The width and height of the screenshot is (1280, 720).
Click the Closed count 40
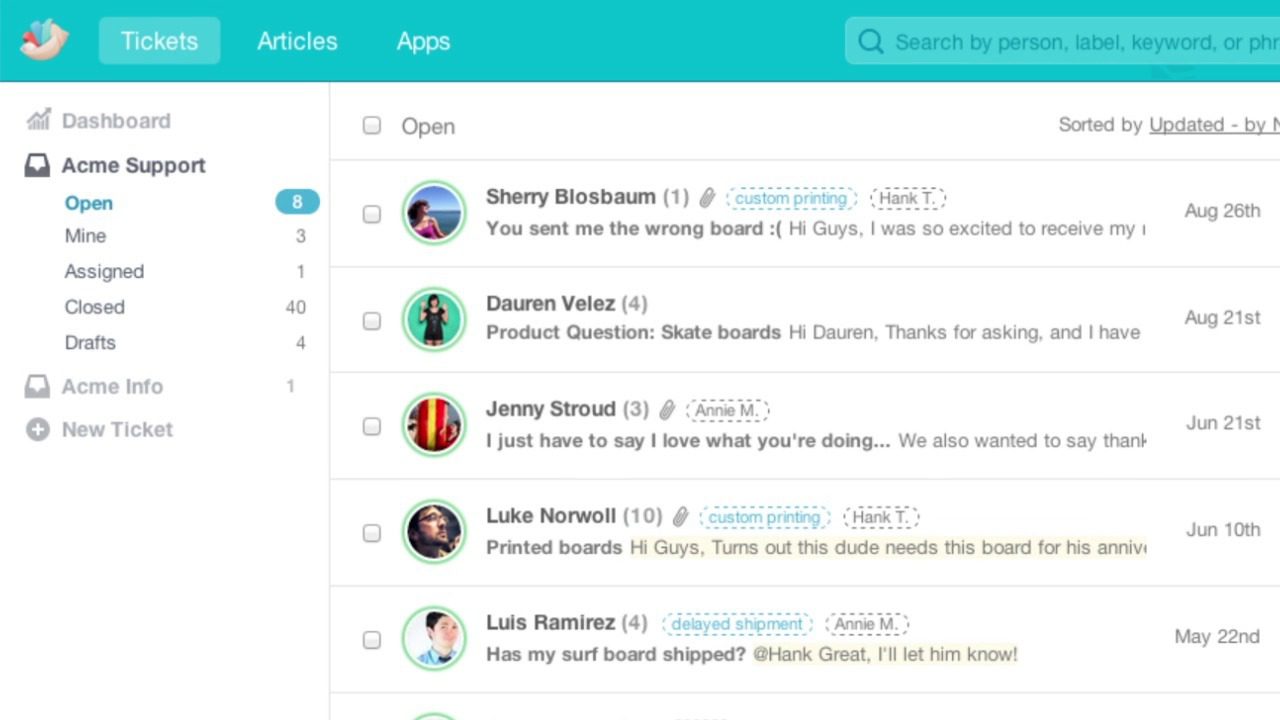click(295, 307)
